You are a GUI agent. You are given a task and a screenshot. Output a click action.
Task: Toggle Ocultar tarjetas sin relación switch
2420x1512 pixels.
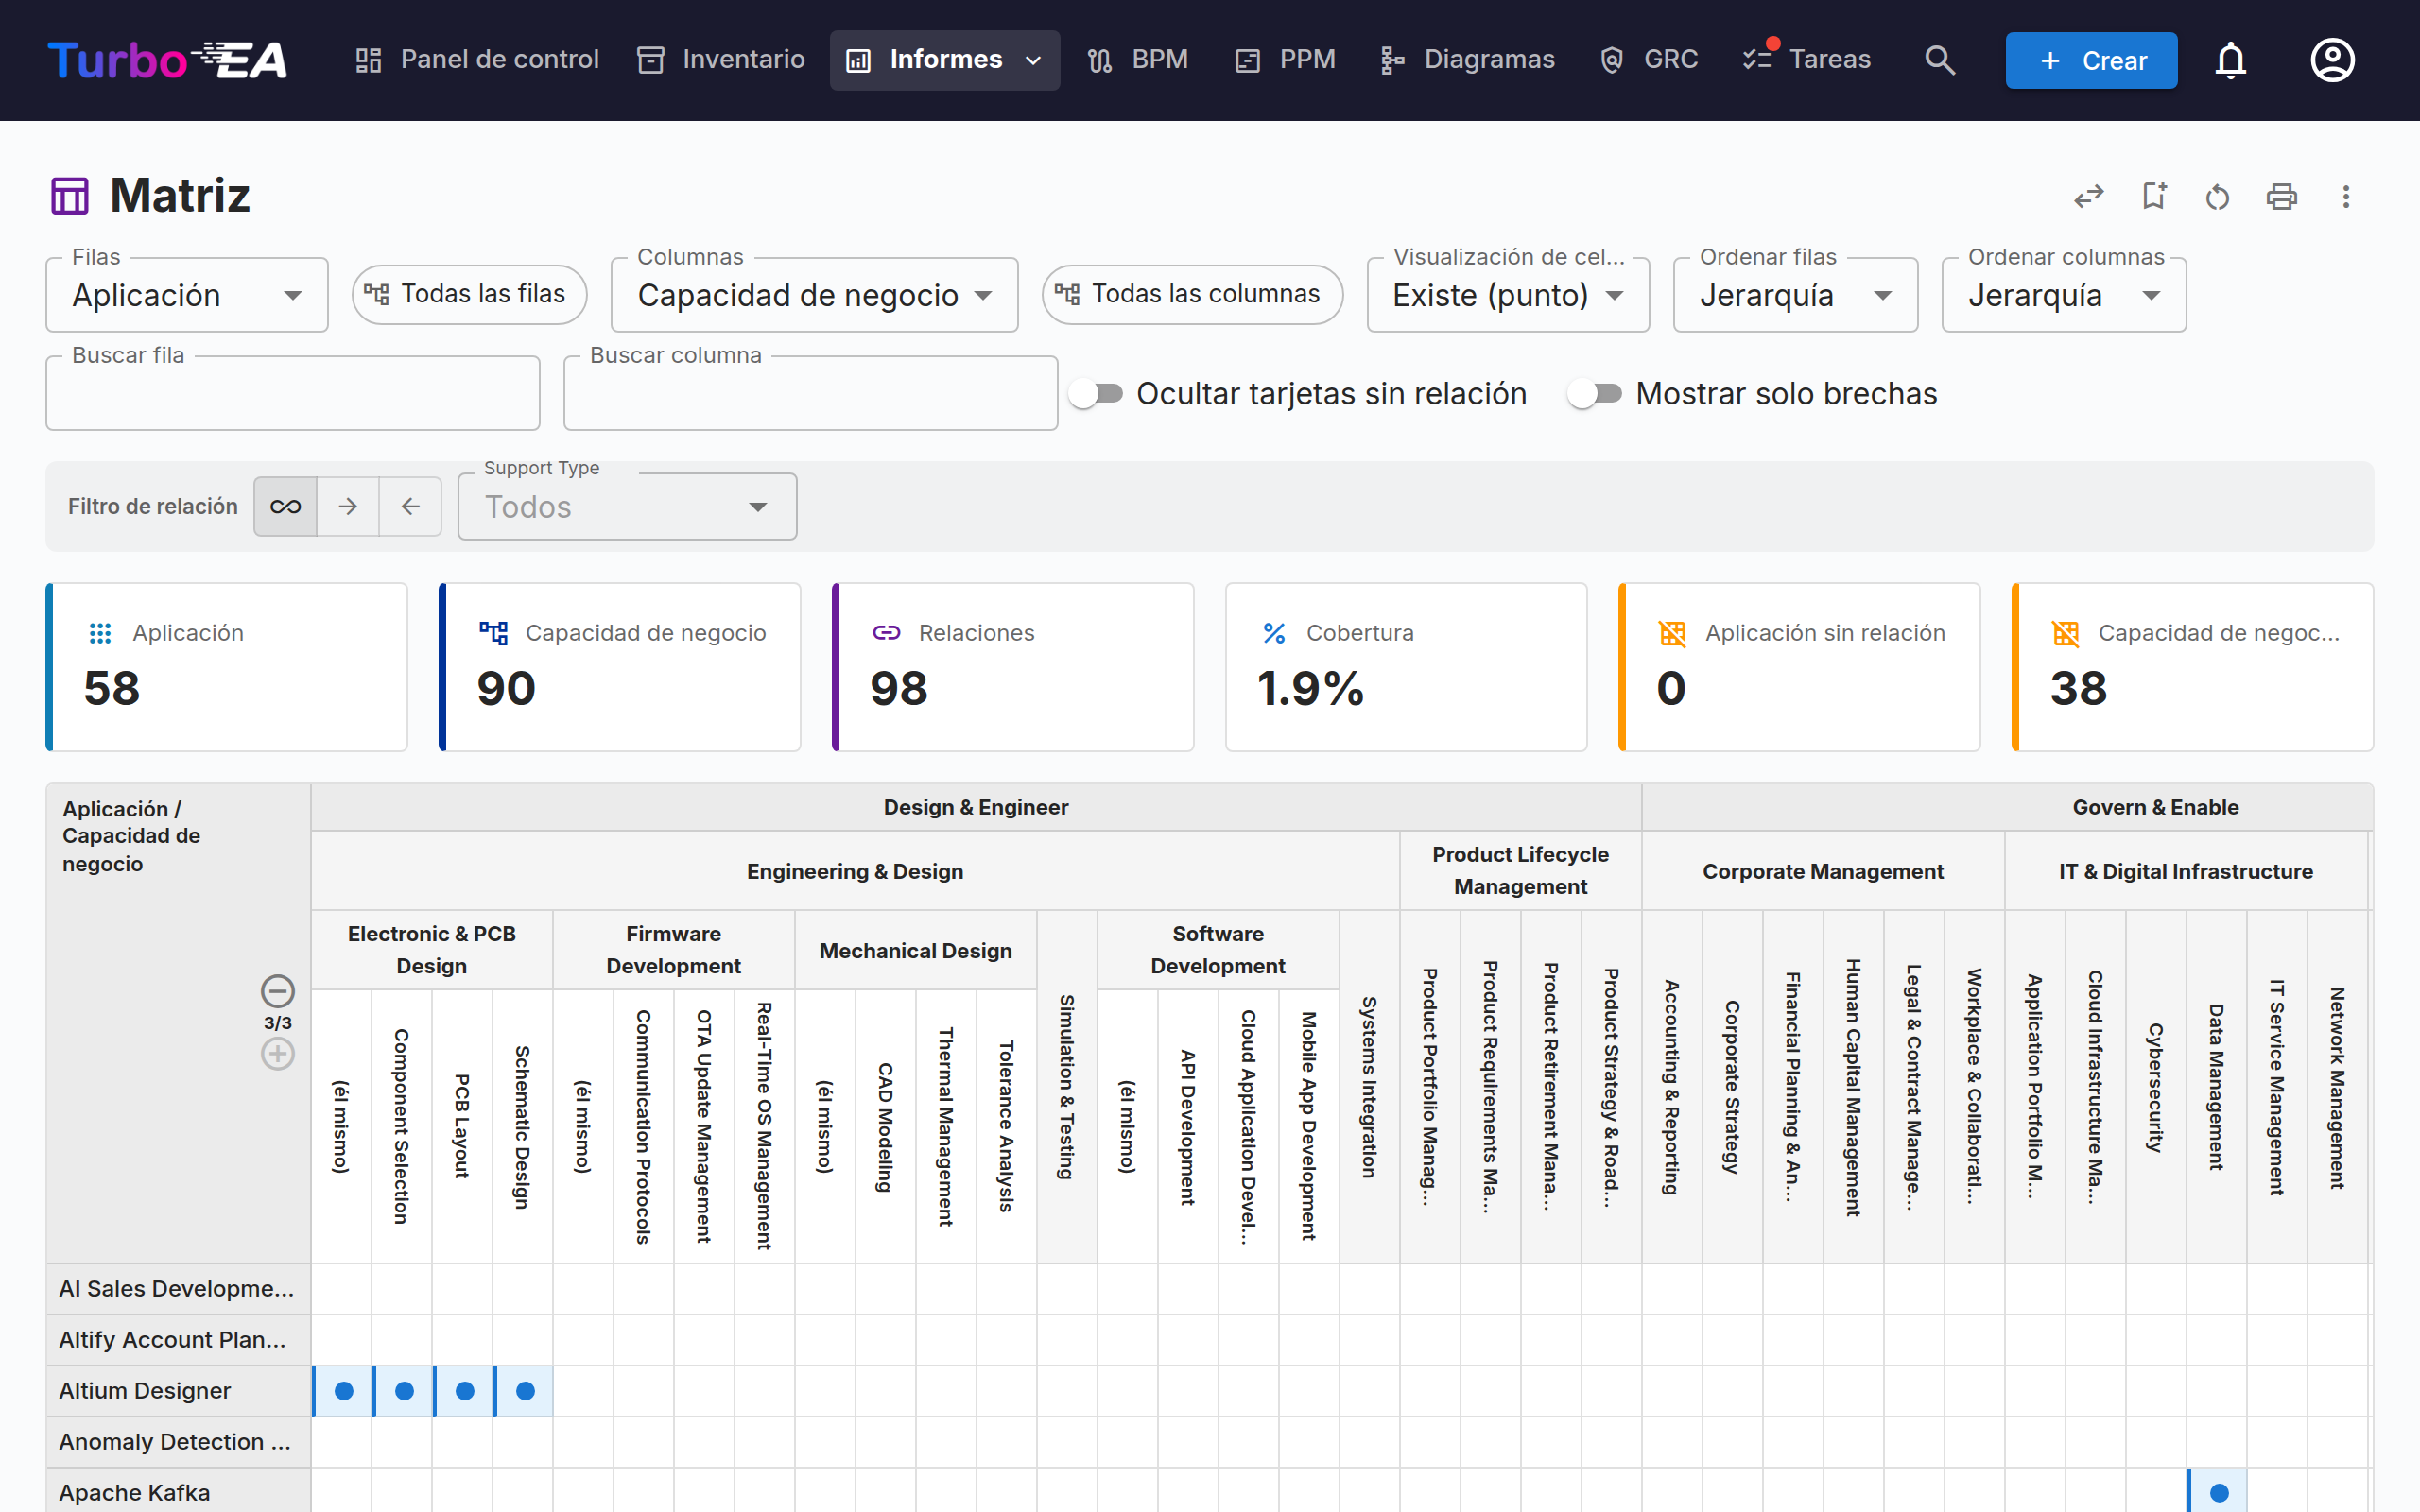(x=1096, y=393)
